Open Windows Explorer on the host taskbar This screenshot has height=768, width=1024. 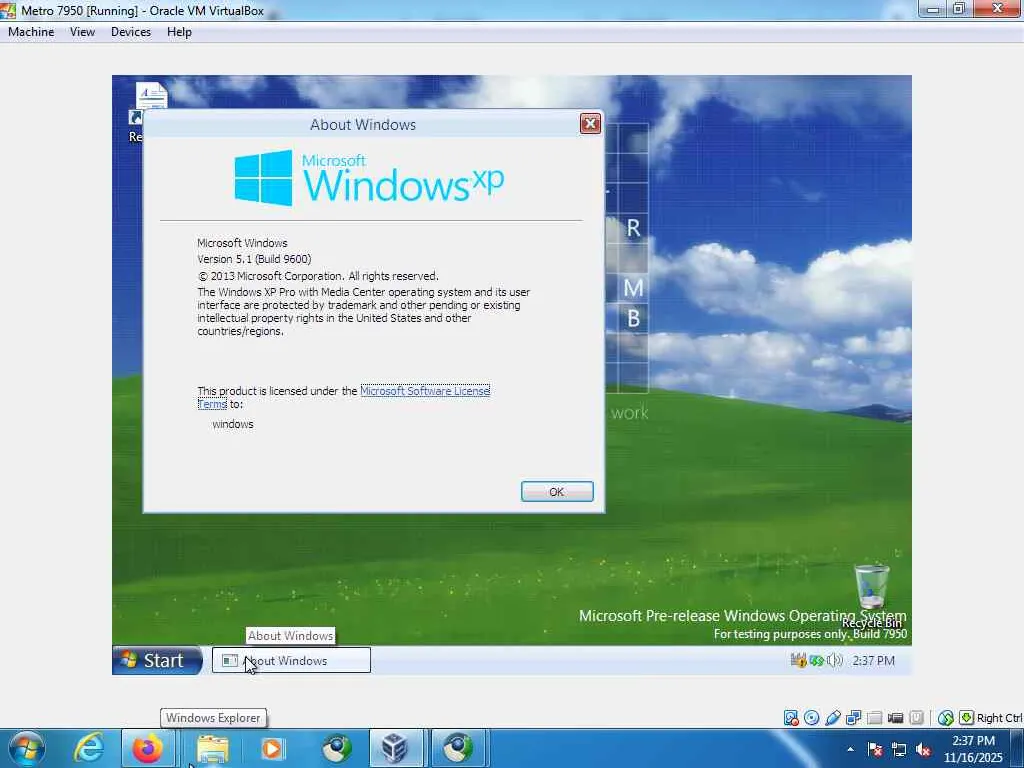(x=212, y=748)
